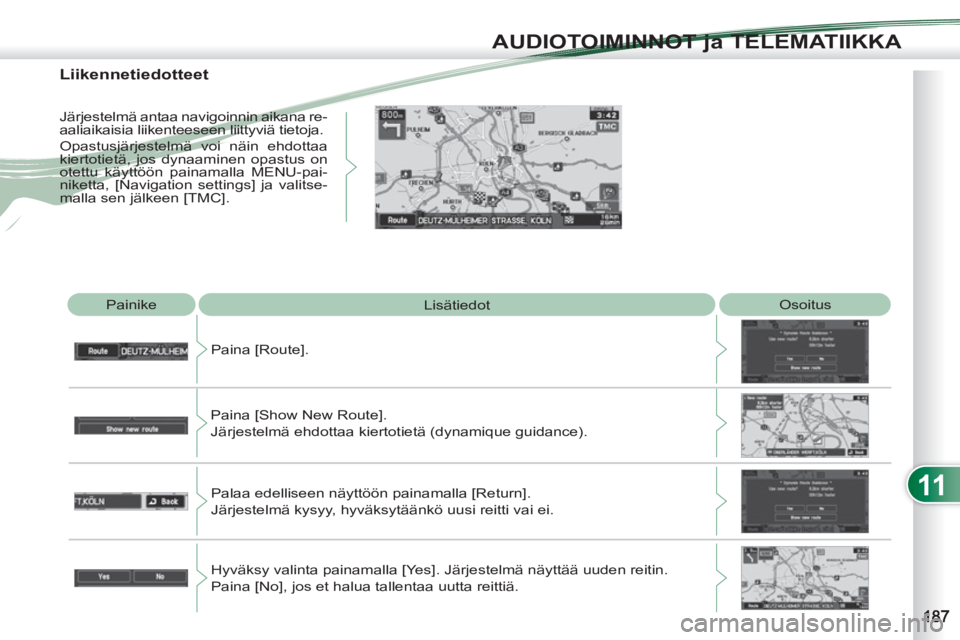Image resolution: width=960 pixels, height=640 pixels.
Task: Choose the No button in the table
Action: click(160, 577)
